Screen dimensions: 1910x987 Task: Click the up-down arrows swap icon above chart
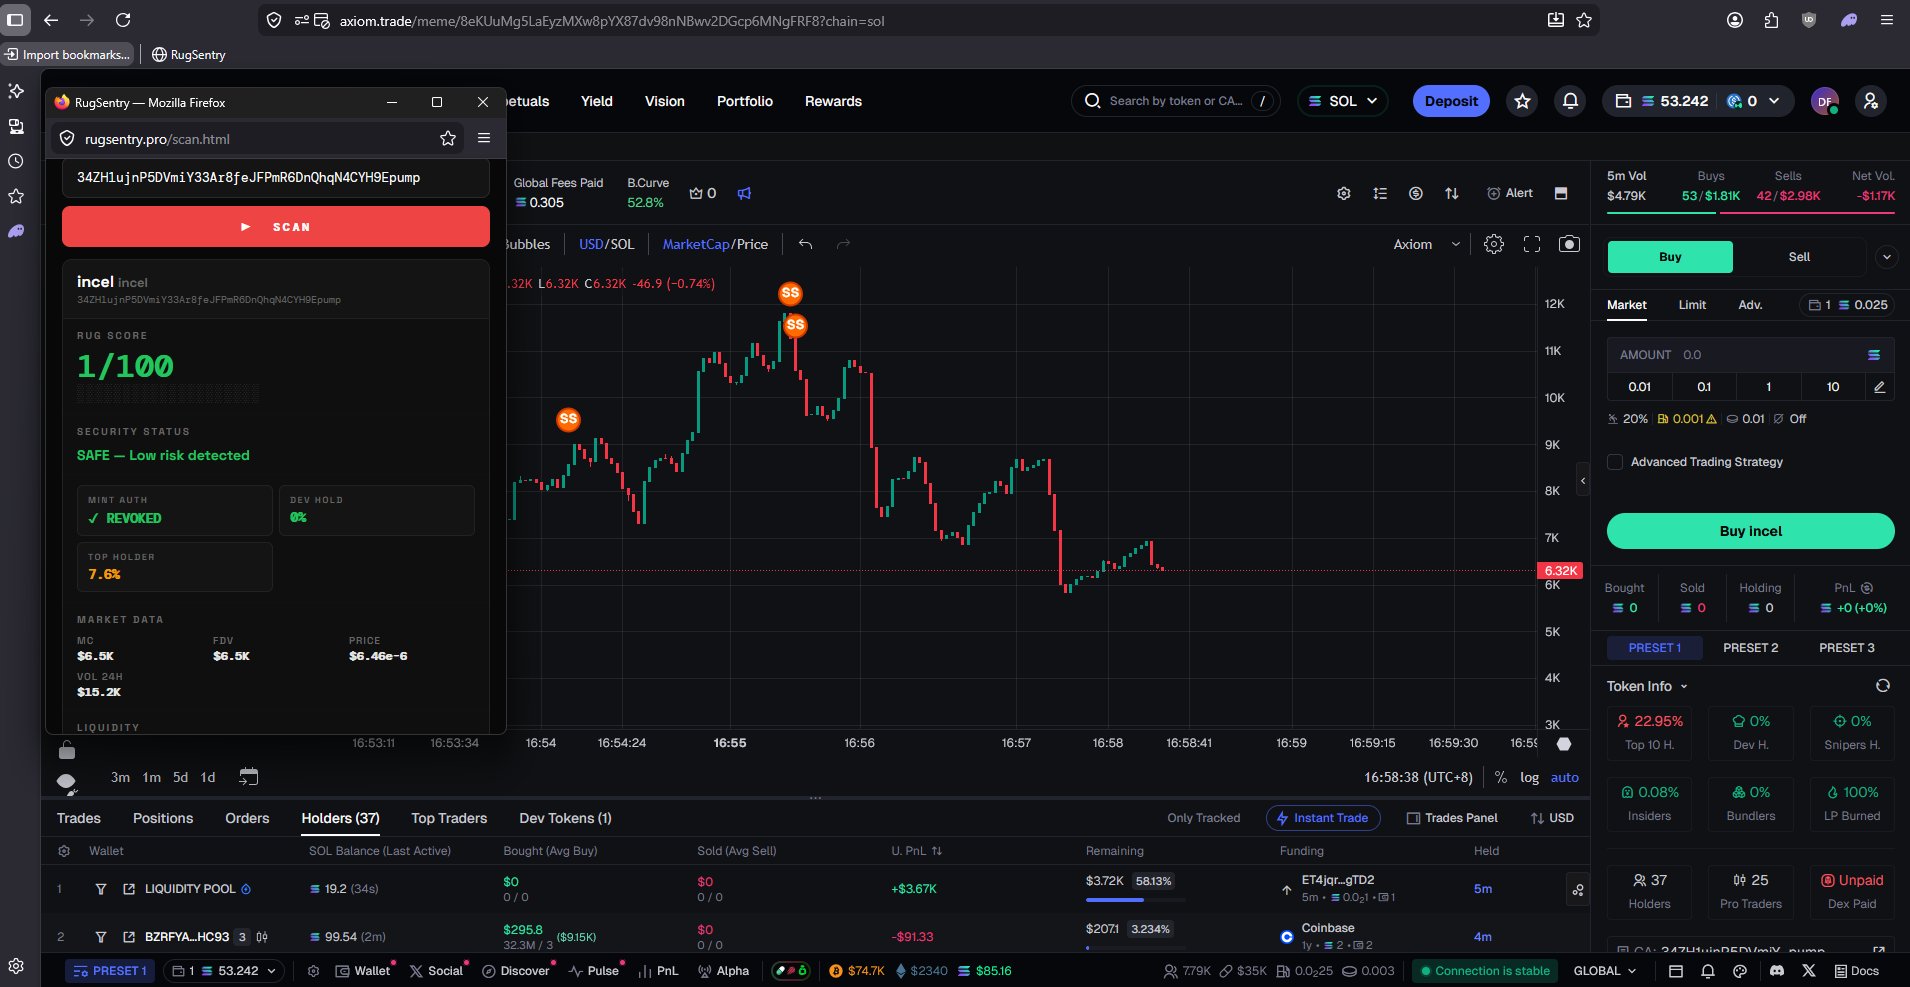pos(1452,193)
